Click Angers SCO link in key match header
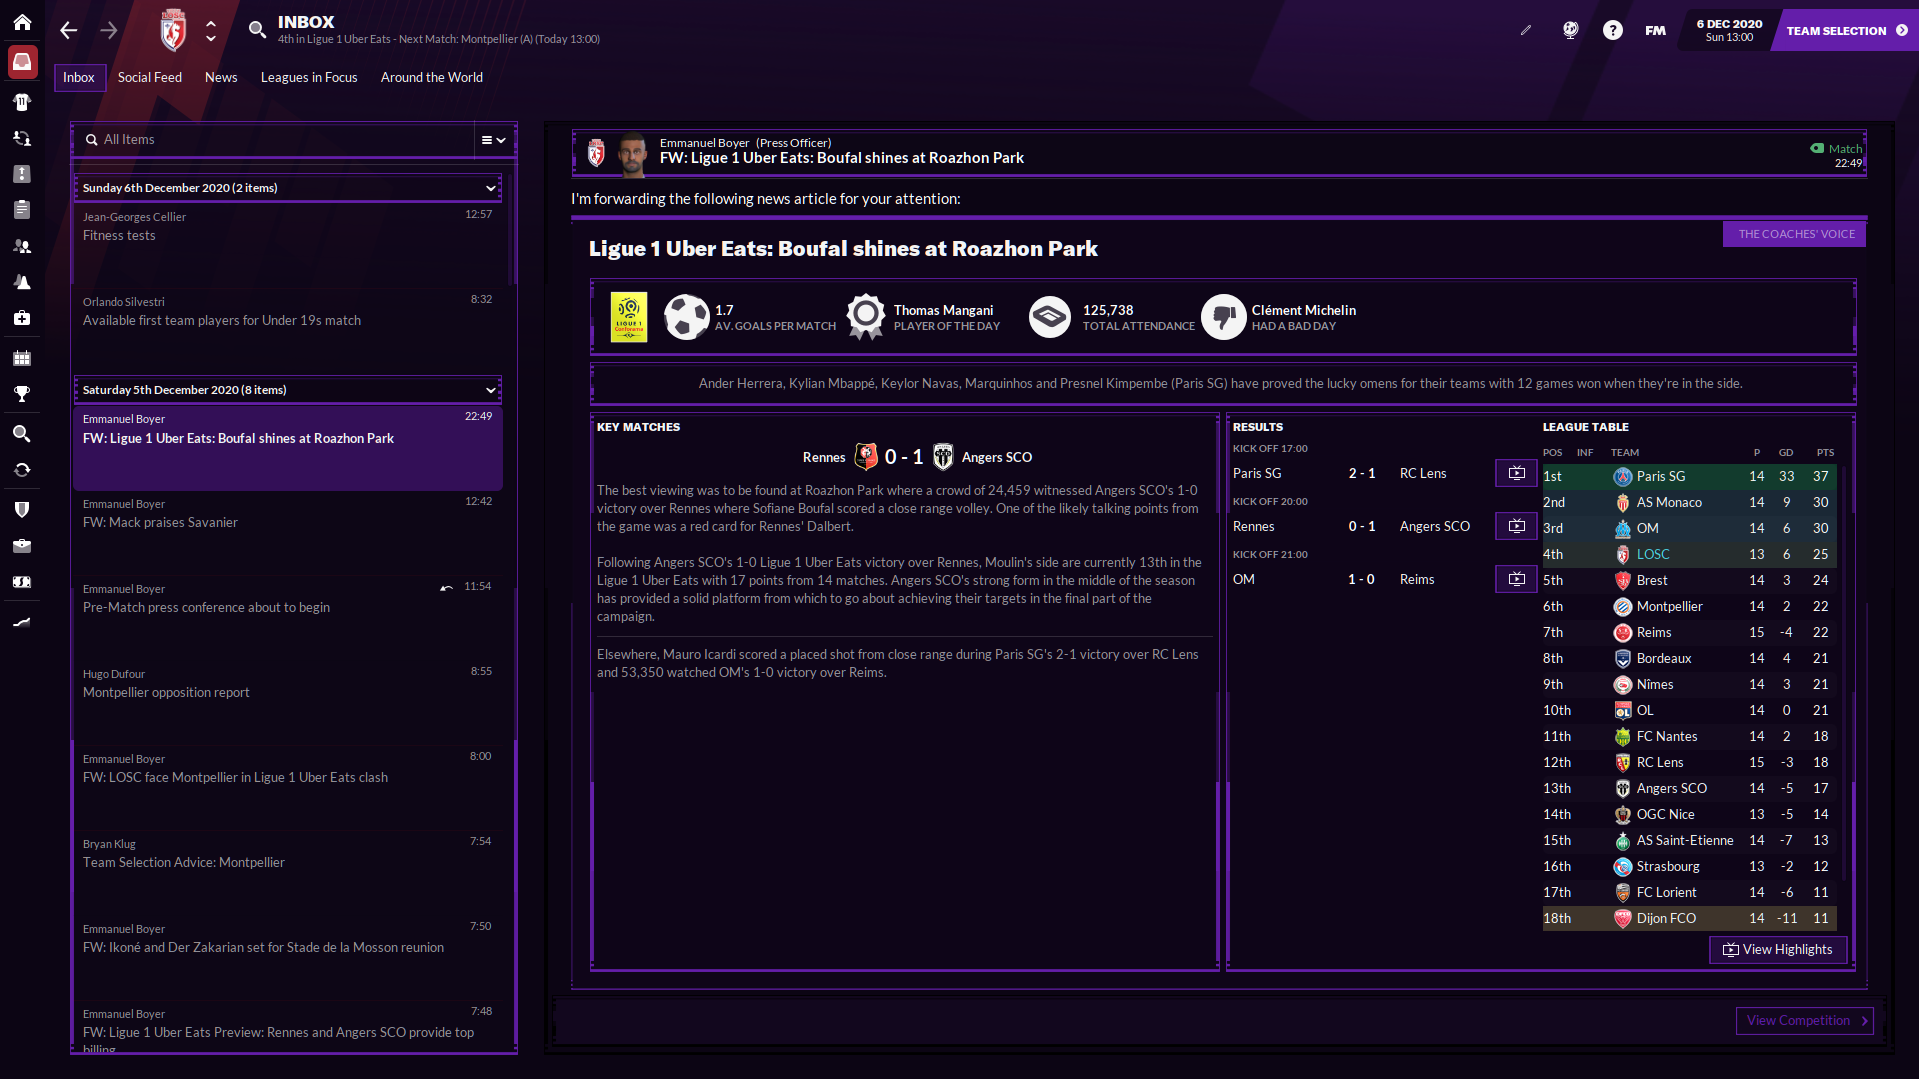This screenshot has width=1919, height=1079. (x=996, y=457)
